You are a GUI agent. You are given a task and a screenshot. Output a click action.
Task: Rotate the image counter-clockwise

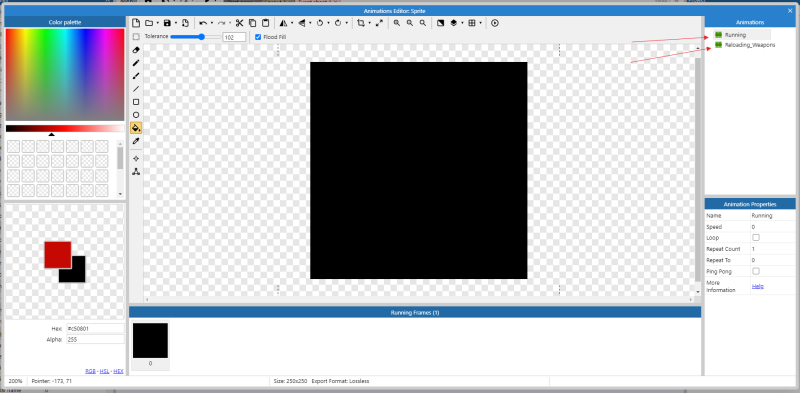[320, 23]
